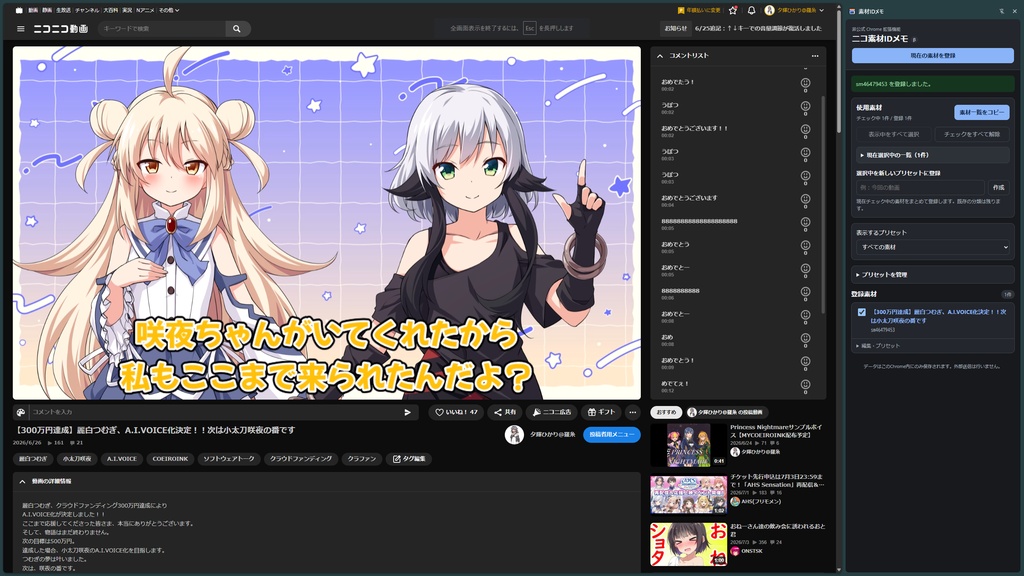The image size is (1024, 576).
Task: Click 現在の素材を登録 button
Action: pyautogui.click(x=933, y=56)
